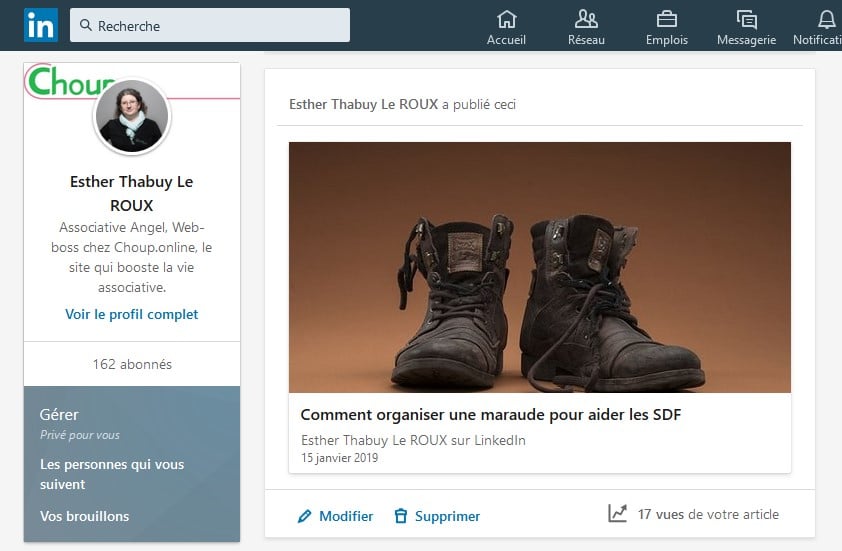Open Les personnes qui vous suivent
Image resolution: width=842 pixels, height=551 pixels.
point(112,474)
